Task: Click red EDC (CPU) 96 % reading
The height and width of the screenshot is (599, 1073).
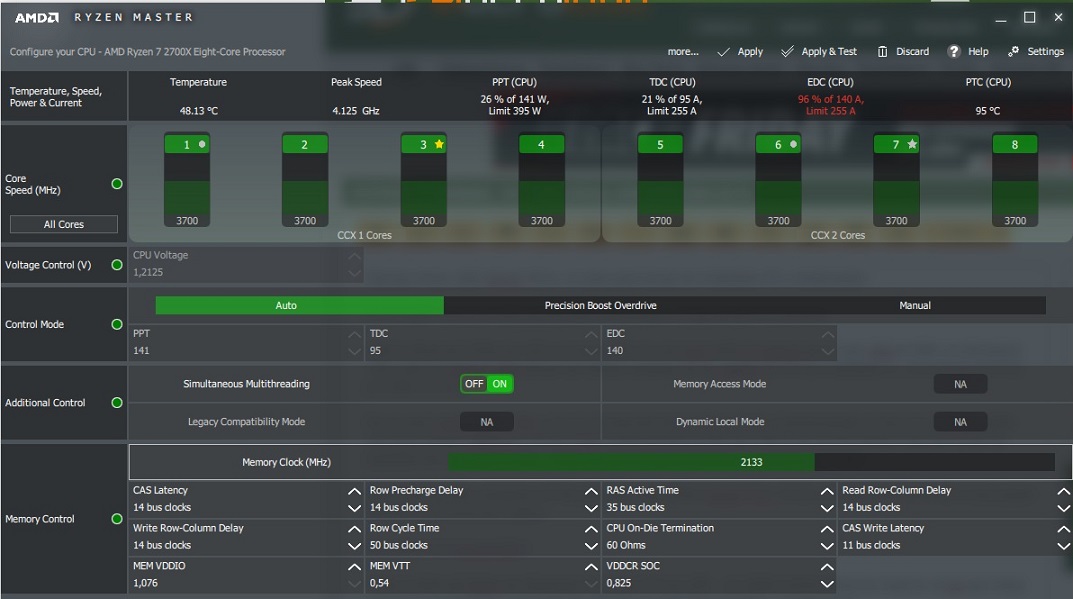Action: 830,105
